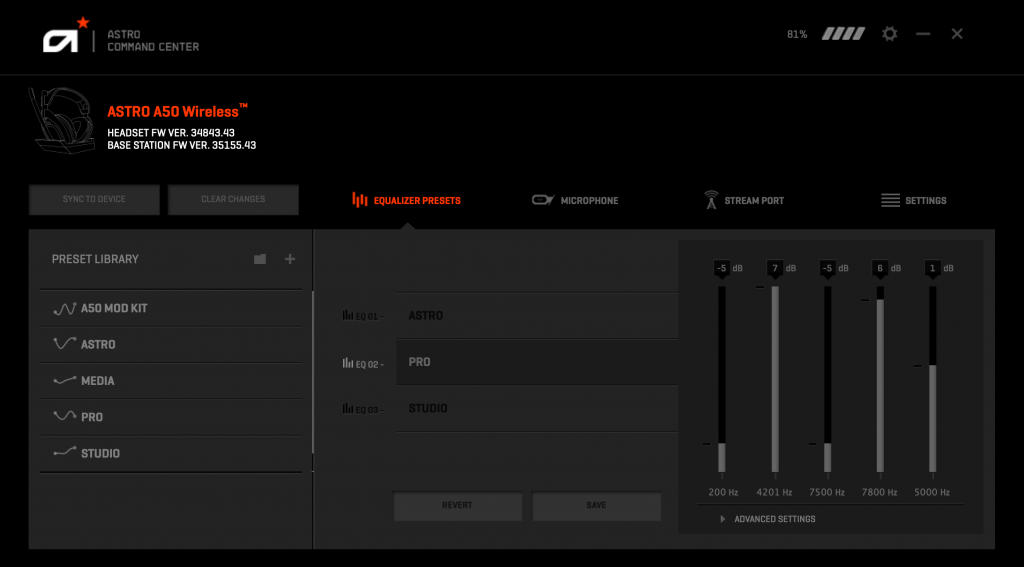
Task: Click the 5000 Hz frequency label
Action: click(x=932, y=493)
